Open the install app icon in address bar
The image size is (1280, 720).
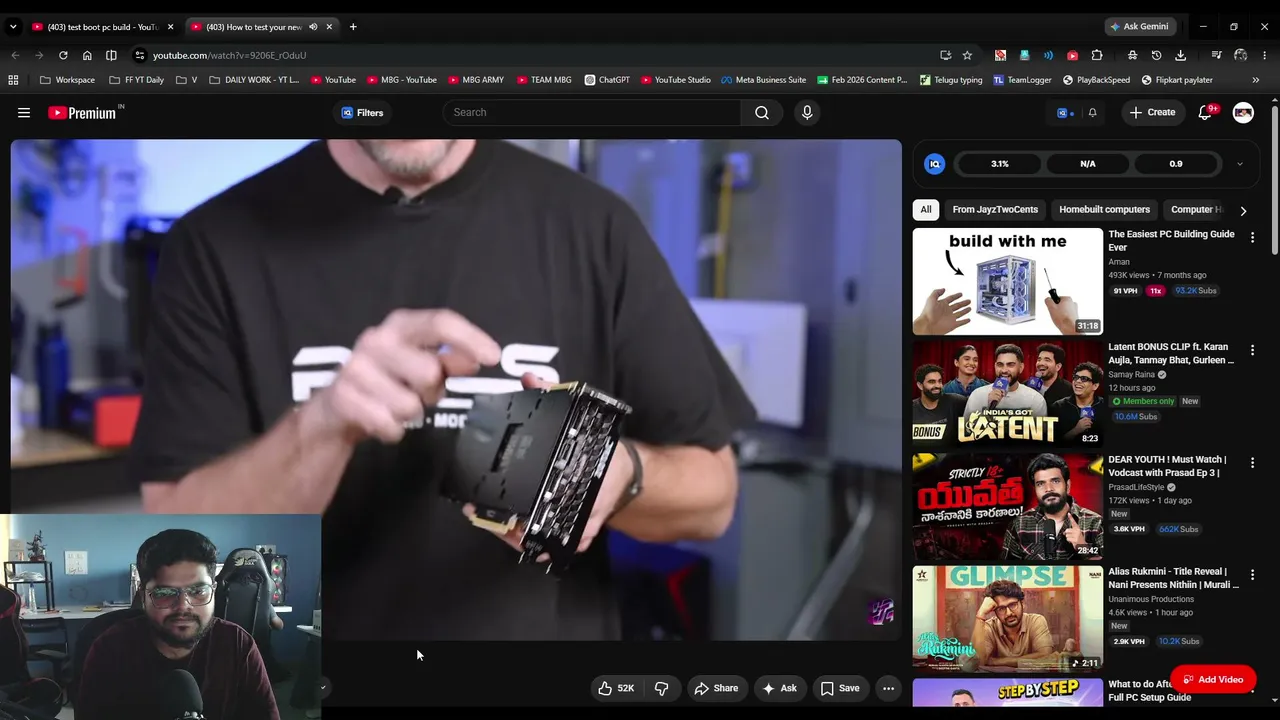pos(945,55)
